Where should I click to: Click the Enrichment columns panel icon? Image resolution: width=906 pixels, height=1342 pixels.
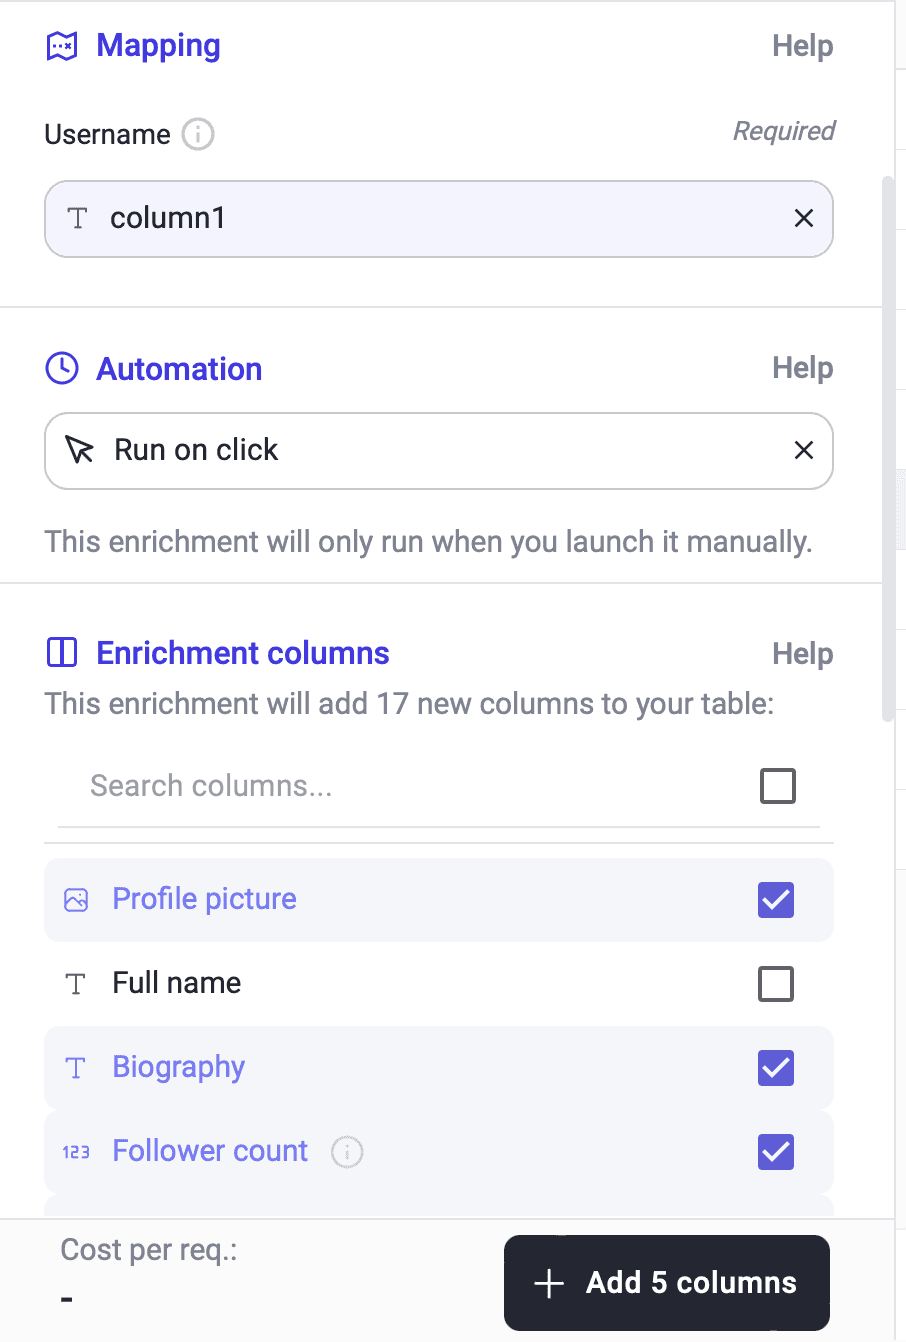pos(62,653)
